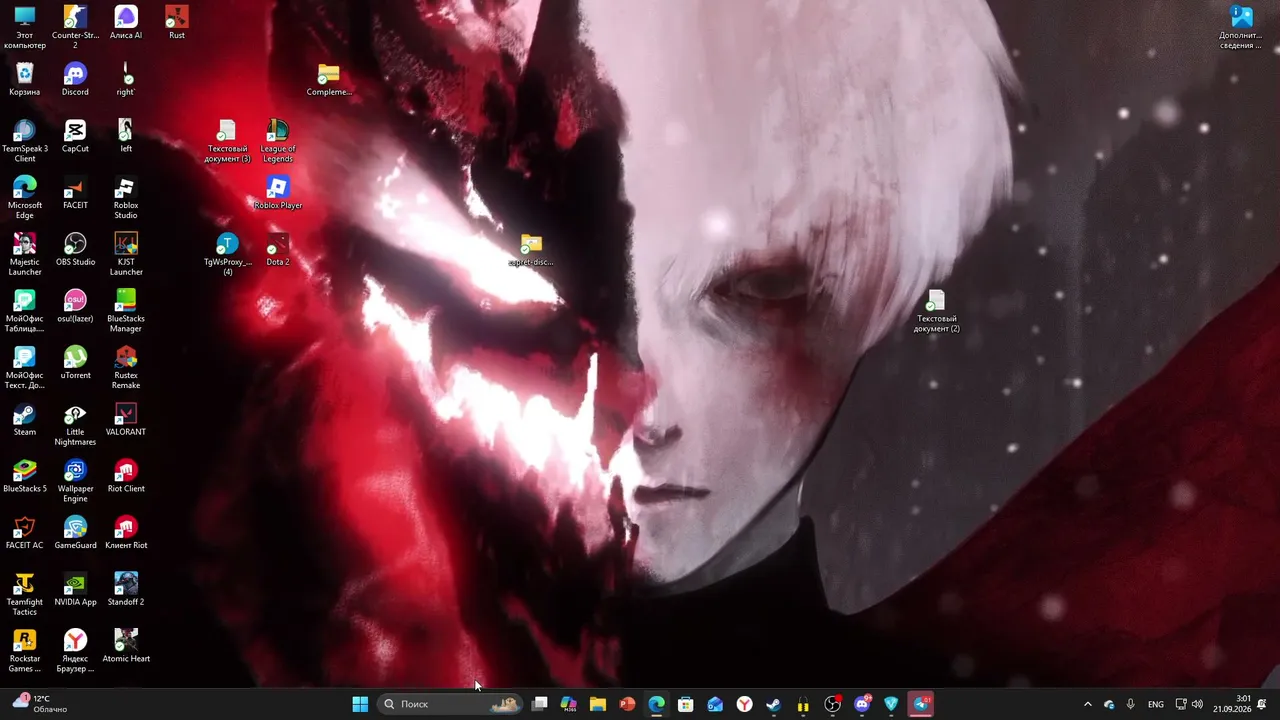This screenshot has height=720, width=1280.
Task: Open the speaker volume control
Action: [x=1197, y=704]
